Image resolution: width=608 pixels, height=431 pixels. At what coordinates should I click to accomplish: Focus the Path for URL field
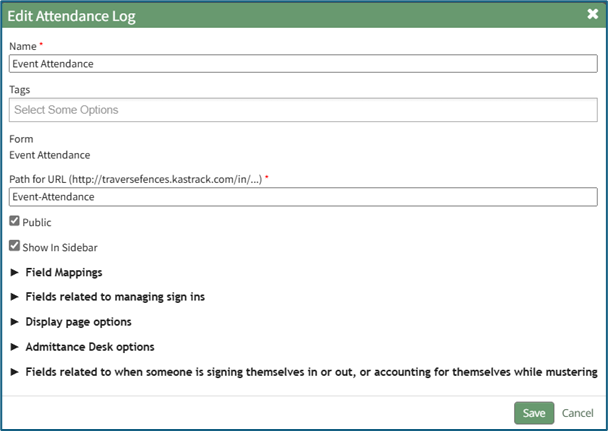point(303,197)
